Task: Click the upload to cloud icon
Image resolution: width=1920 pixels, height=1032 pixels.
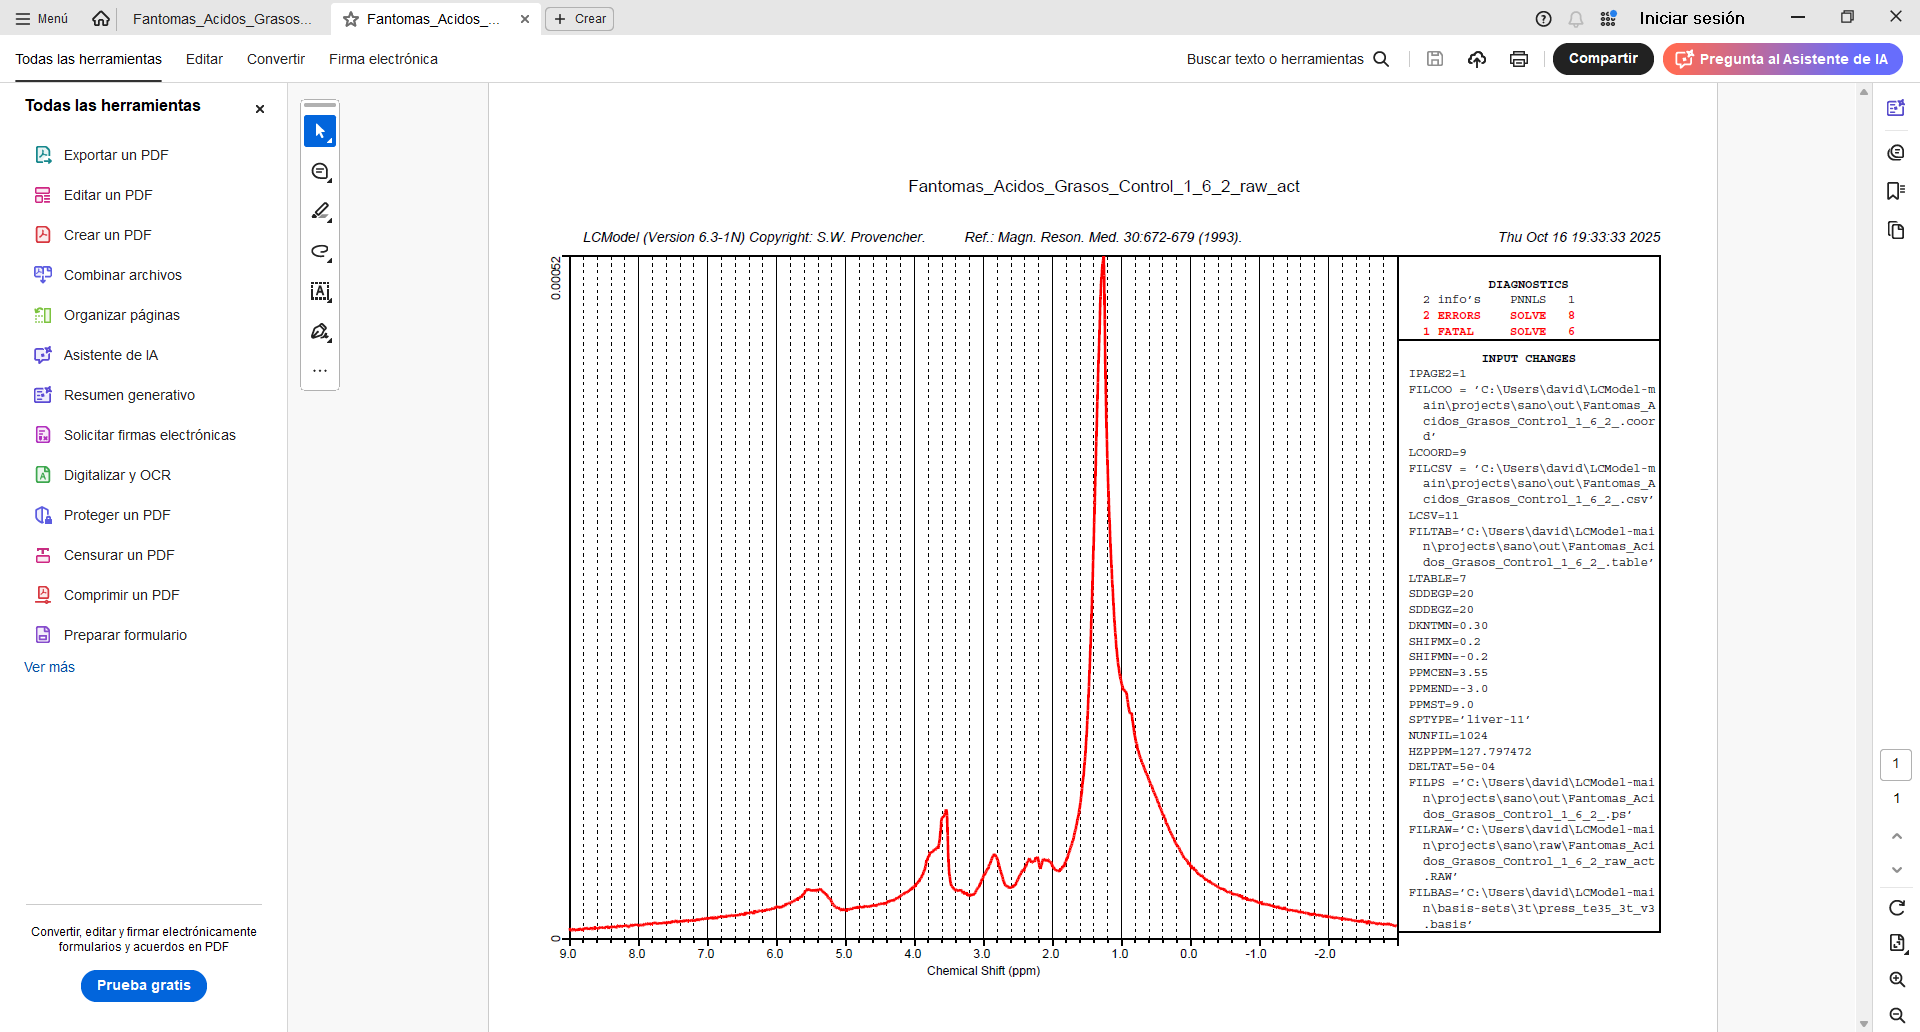Action: [1477, 59]
